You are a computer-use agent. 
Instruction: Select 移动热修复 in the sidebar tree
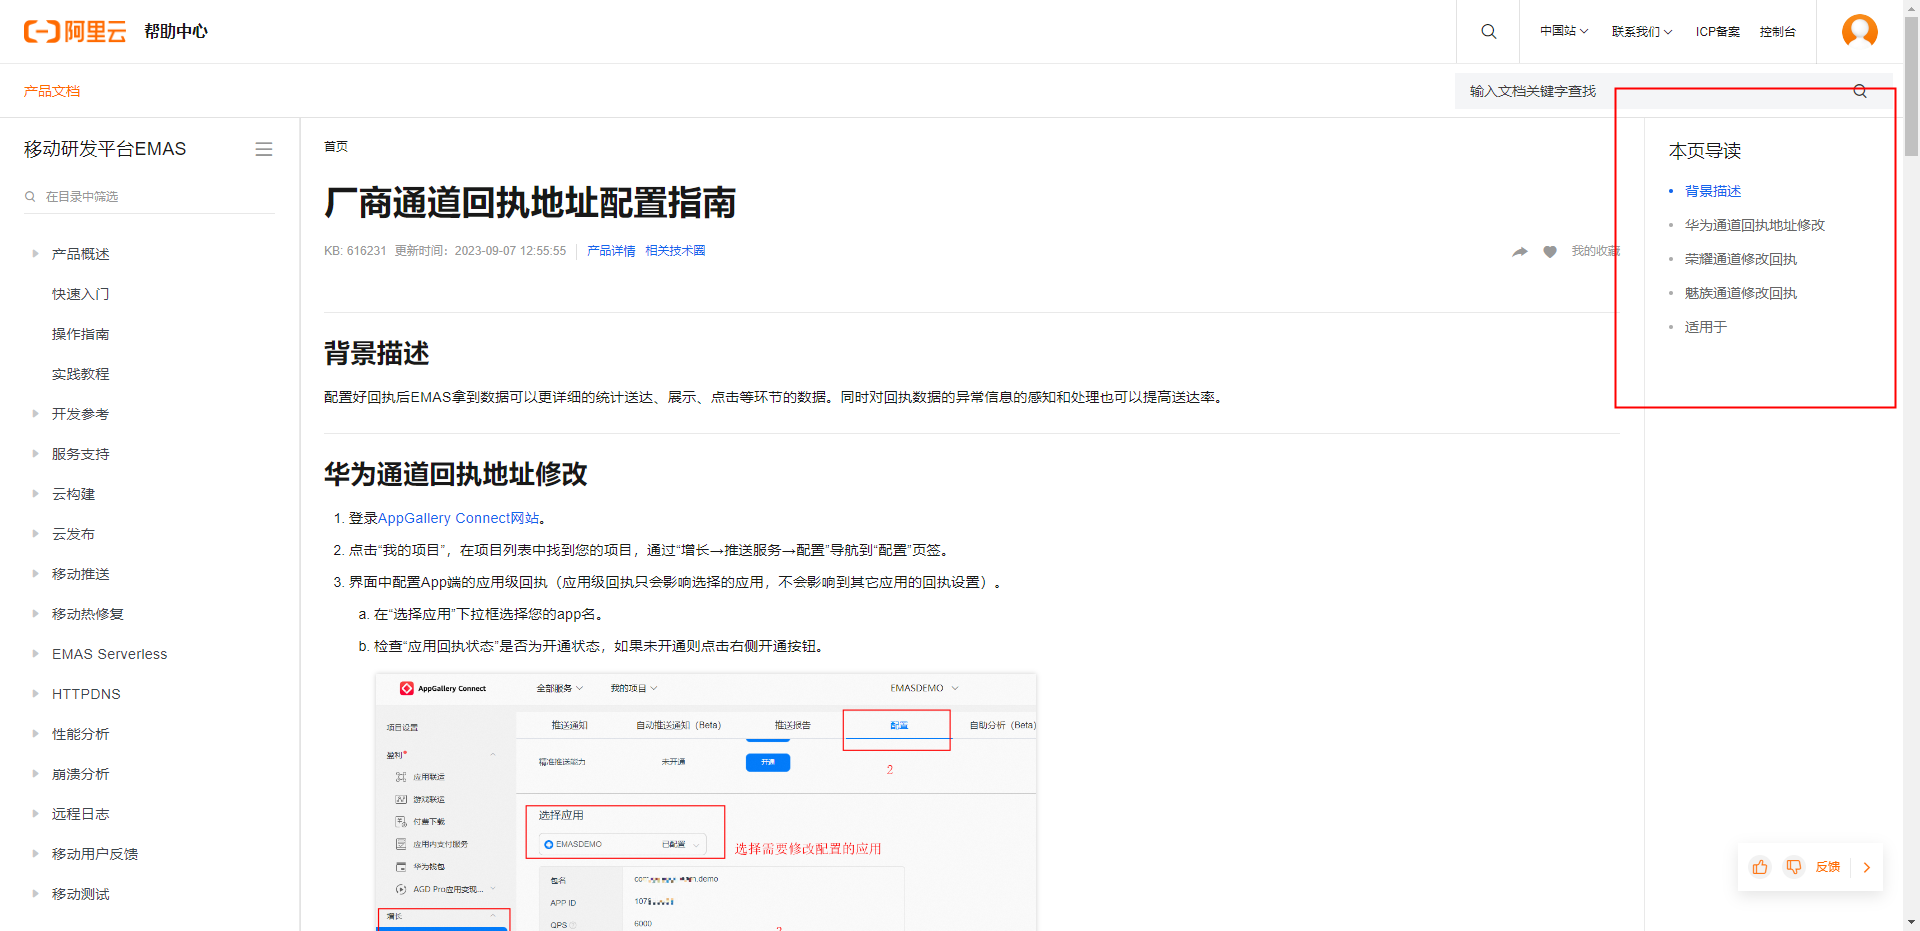(88, 614)
